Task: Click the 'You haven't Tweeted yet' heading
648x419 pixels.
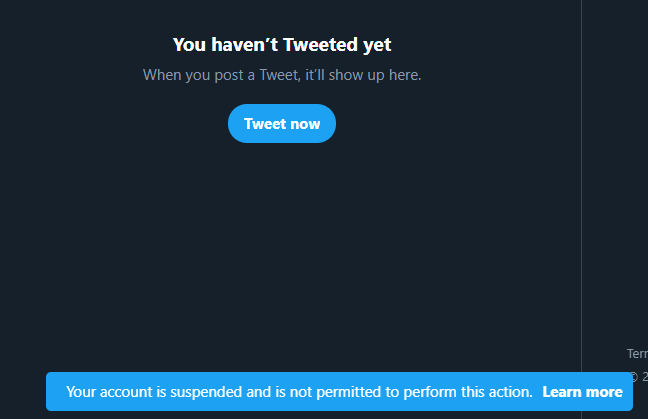Action: (x=282, y=44)
